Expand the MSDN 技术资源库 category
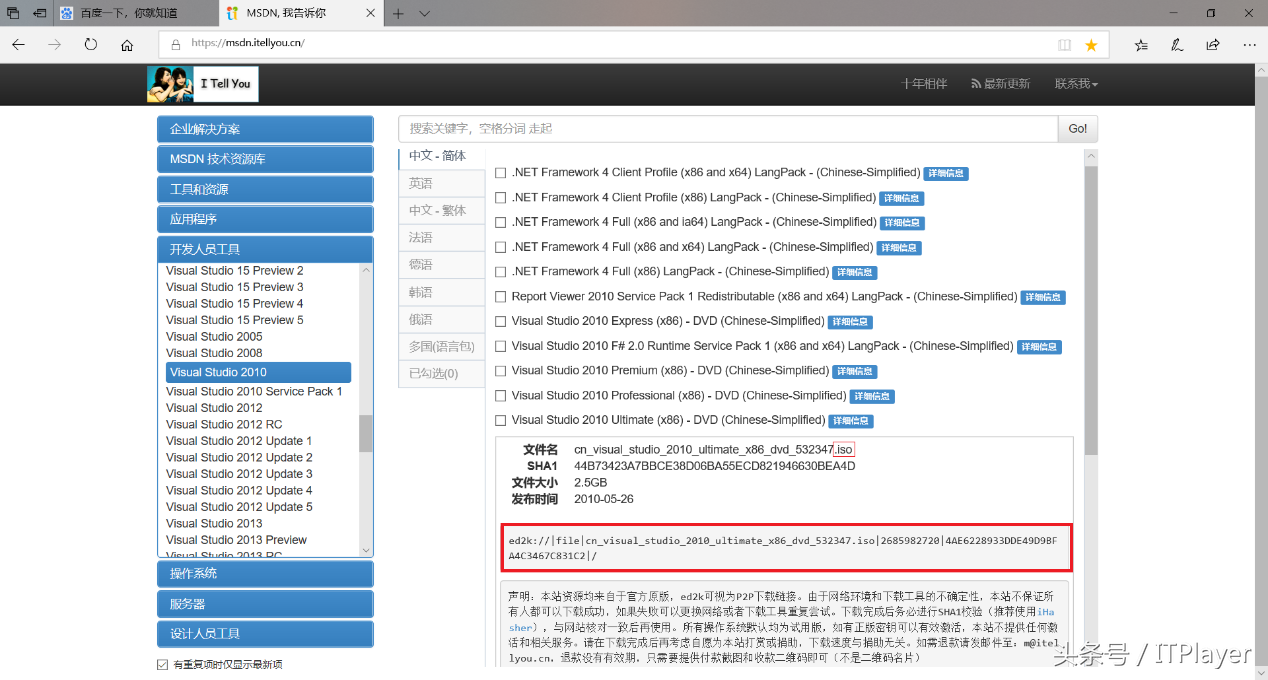1268x680 pixels. pos(265,159)
